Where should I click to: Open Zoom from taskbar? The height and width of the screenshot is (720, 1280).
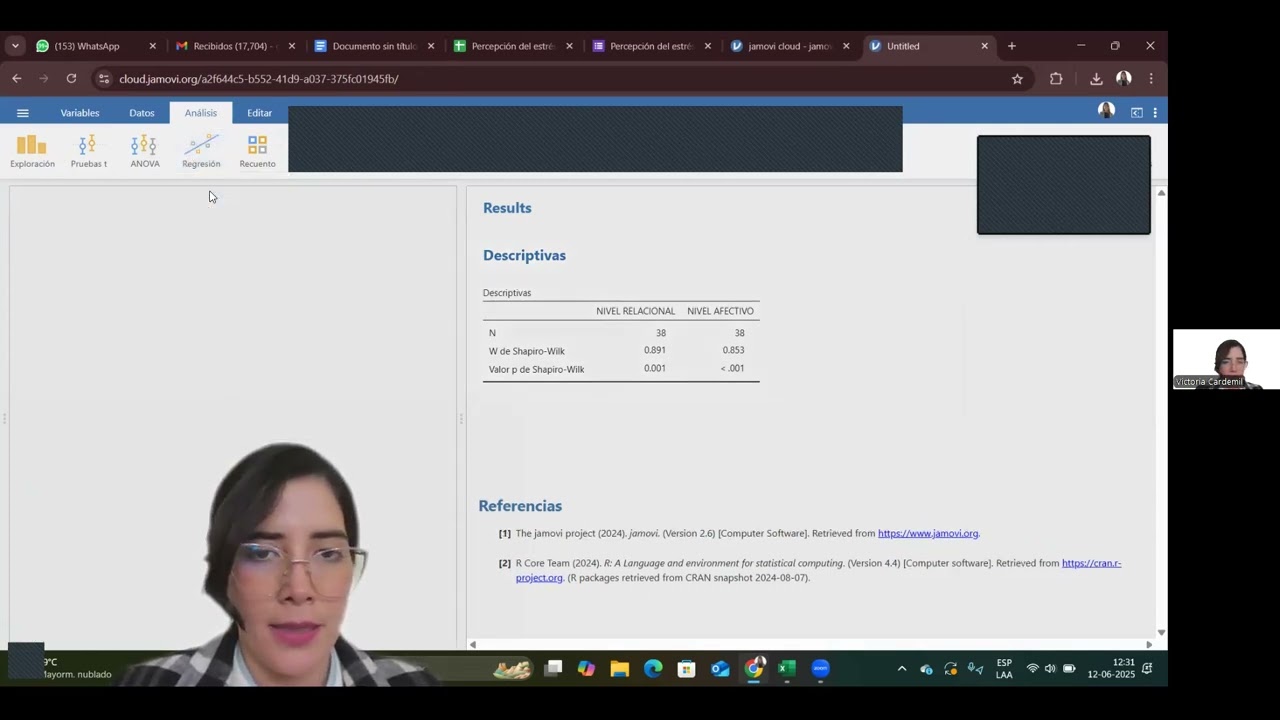pyautogui.click(x=821, y=668)
